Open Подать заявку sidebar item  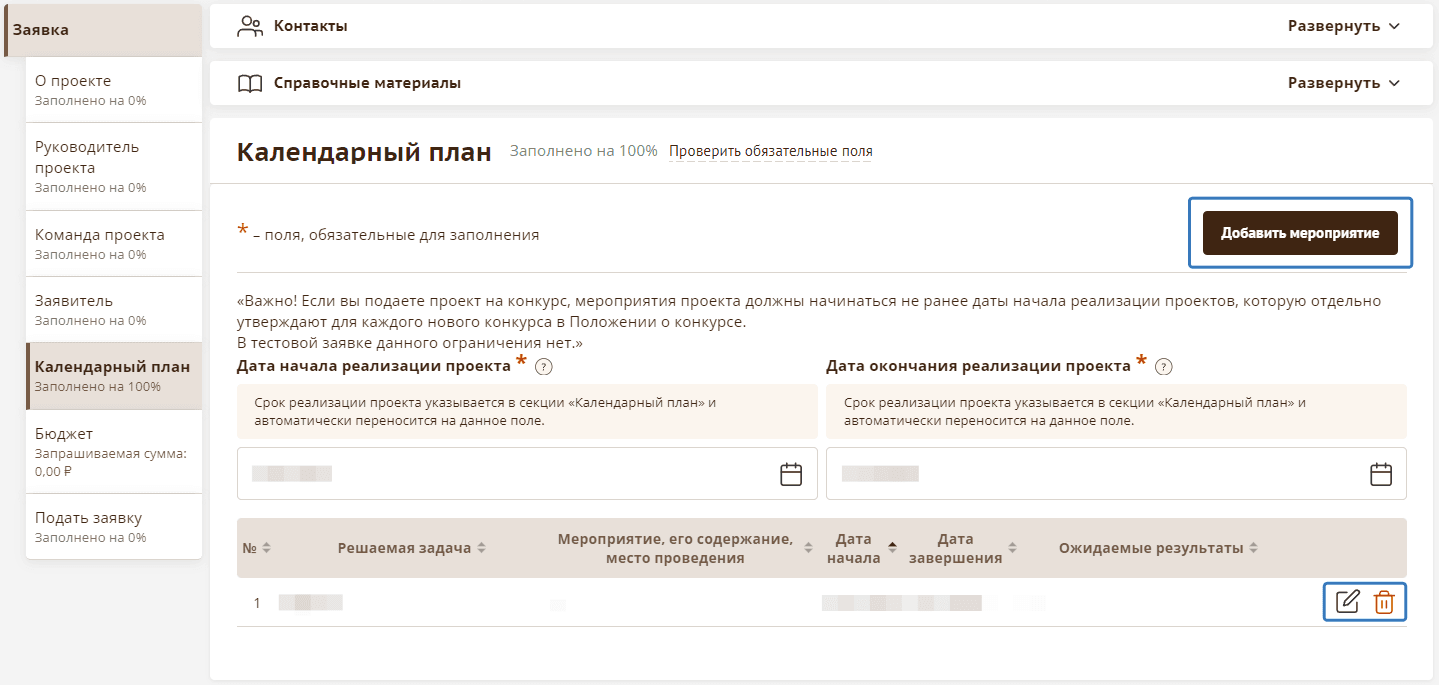113,526
